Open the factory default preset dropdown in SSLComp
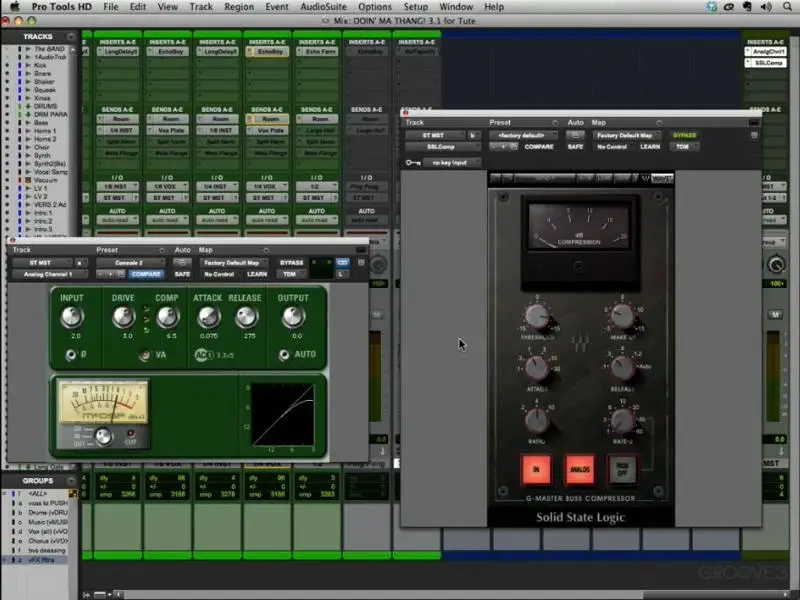Screen dimensions: 800x600 523,135
